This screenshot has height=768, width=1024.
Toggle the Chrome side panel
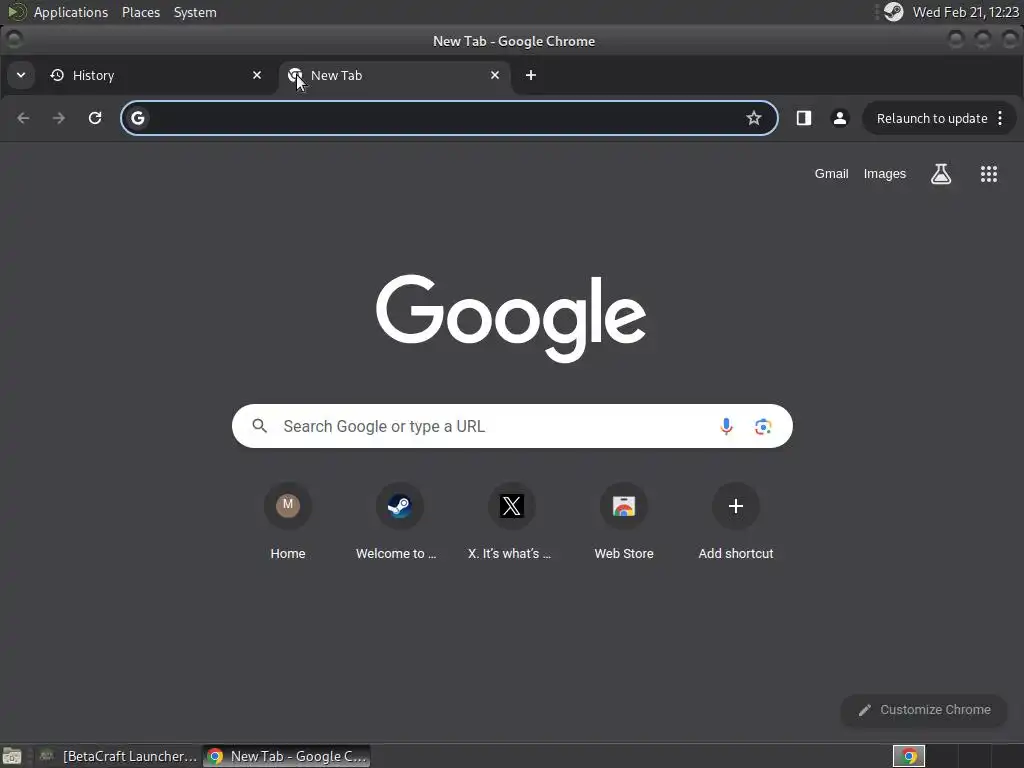pyautogui.click(x=804, y=118)
